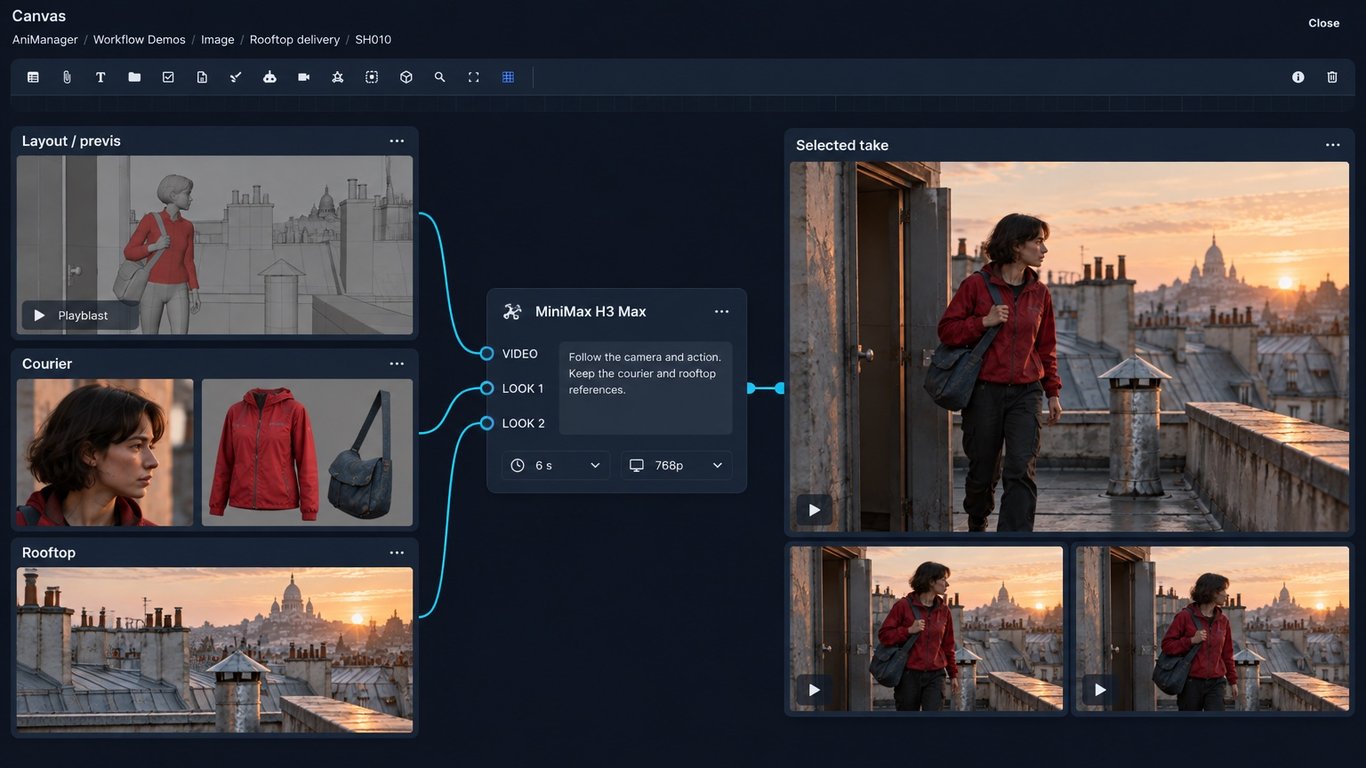
Task: Click the VIDEO input port circle
Action: 487,353
